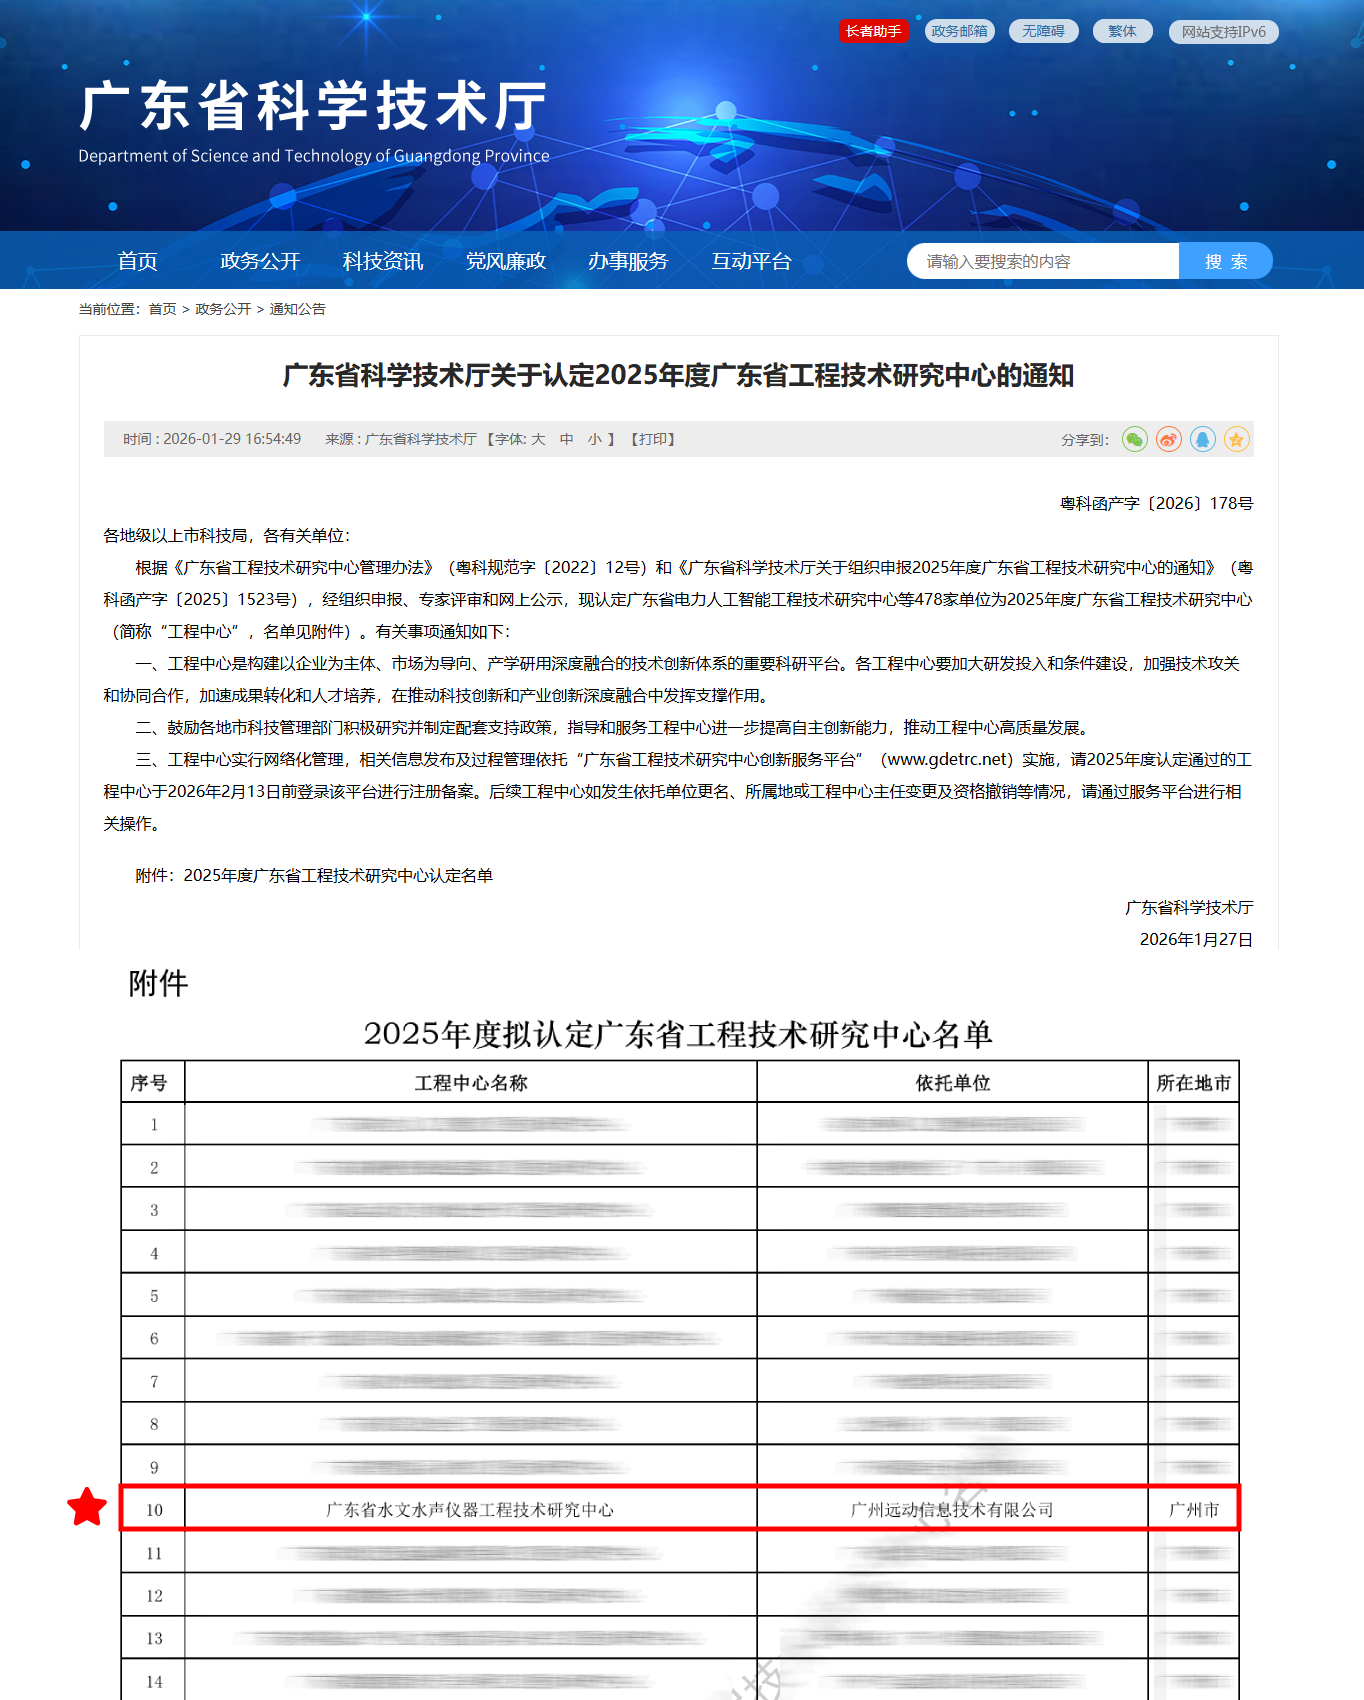Set font size to 中 (medium)

(x=566, y=439)
